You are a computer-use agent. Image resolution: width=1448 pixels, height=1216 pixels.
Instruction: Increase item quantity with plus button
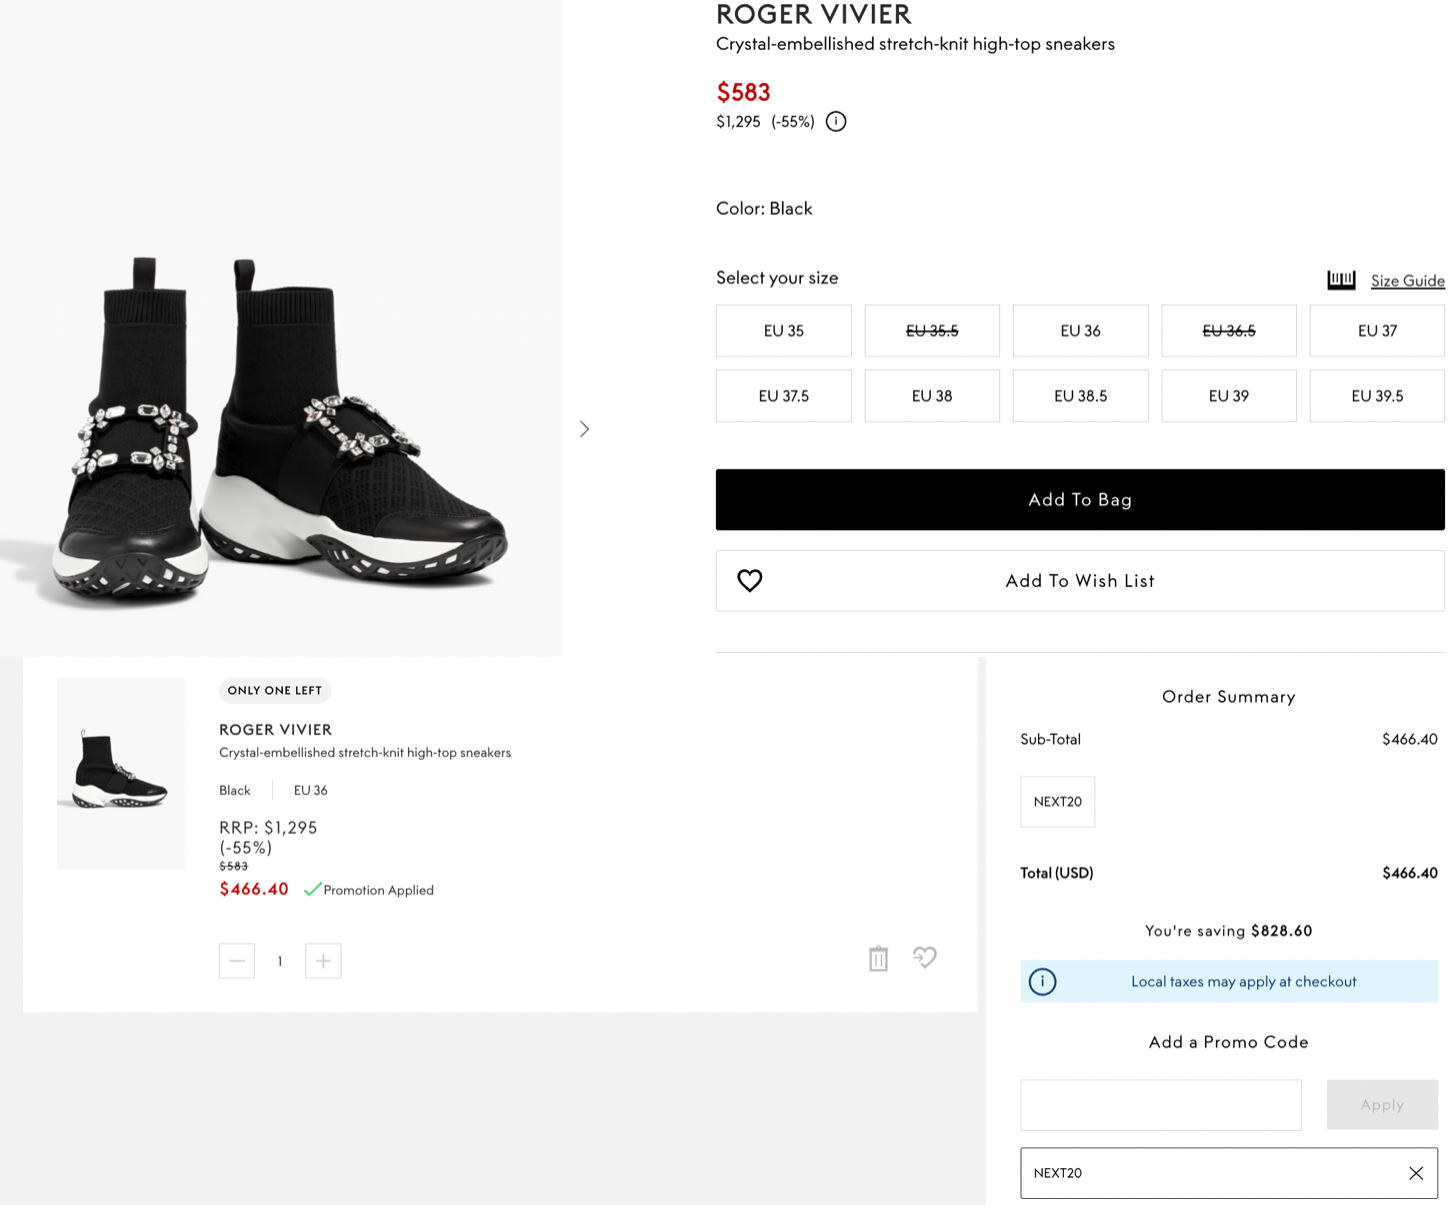click(x=323, y=961)
